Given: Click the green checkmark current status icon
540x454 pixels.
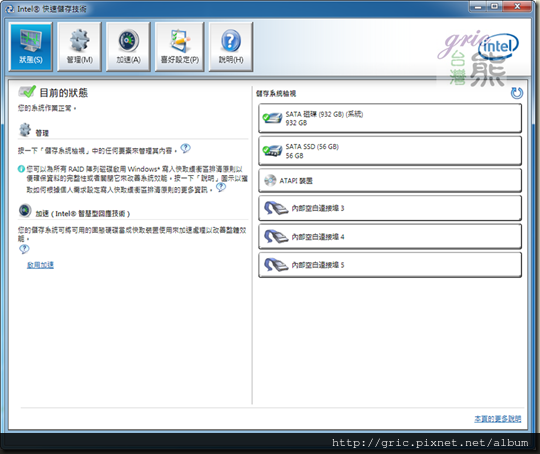Looking at the screenshot, I should click(x=27, y=91).
